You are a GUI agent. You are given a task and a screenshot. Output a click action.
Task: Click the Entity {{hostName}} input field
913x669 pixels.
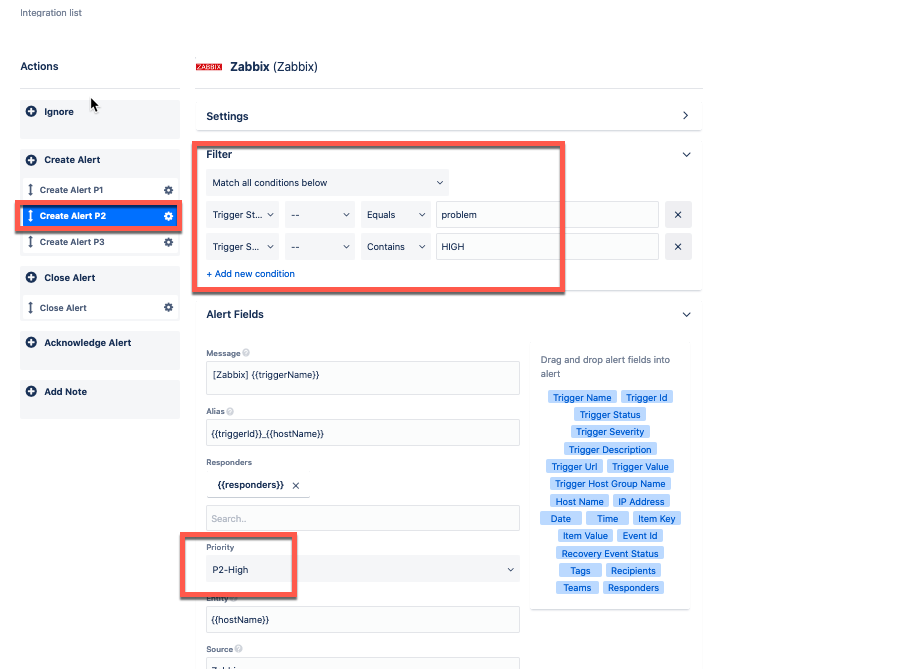363,620
